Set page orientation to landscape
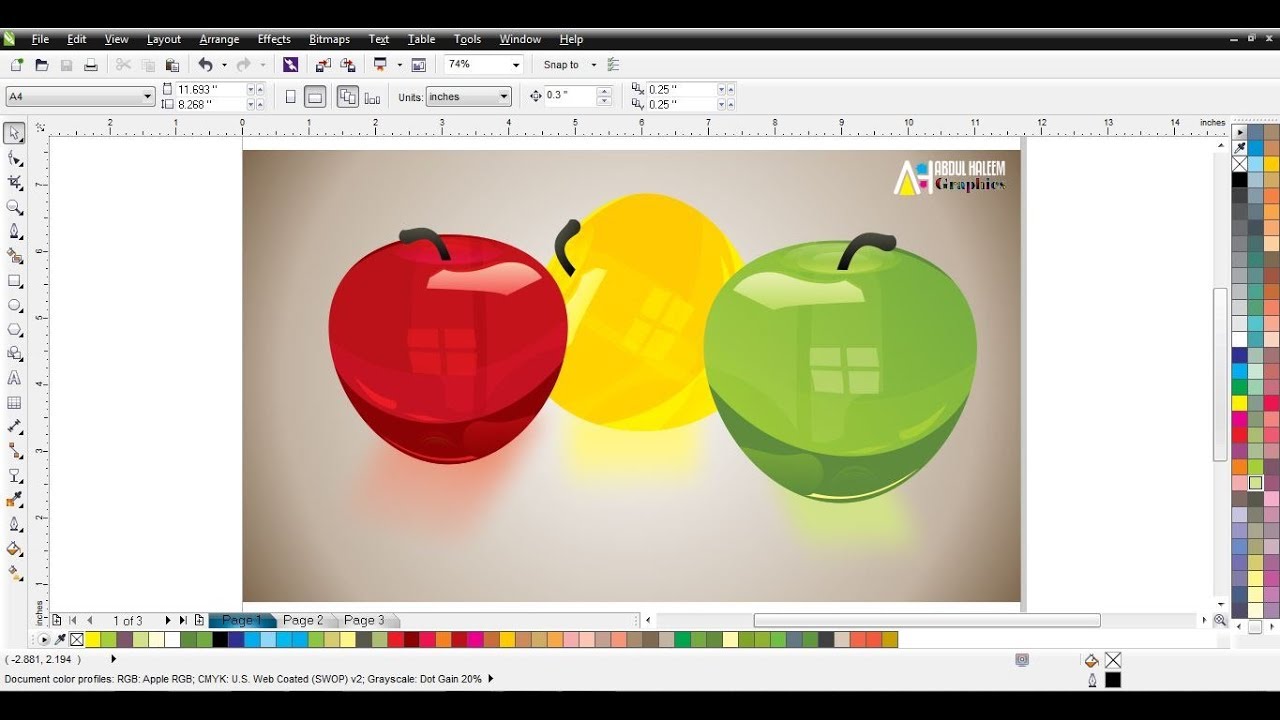This screenshot has height=720, width=1280. 315,97
